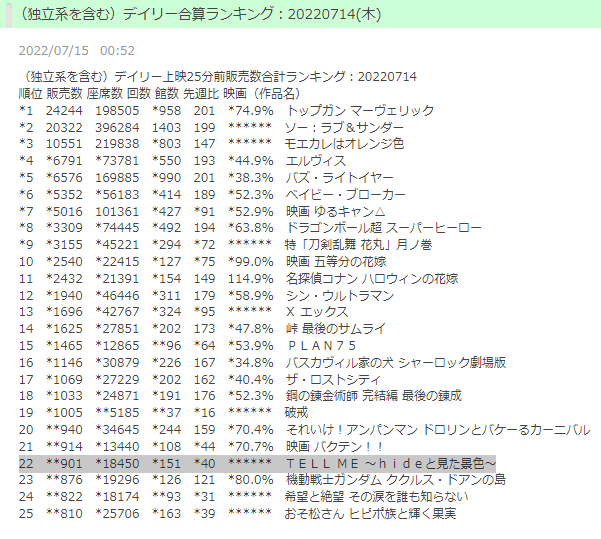Click the title 鋼の錬金術師 完結編 最後の錬成
The width and height of the screenshot is (601, 539).
click(373, 396)
